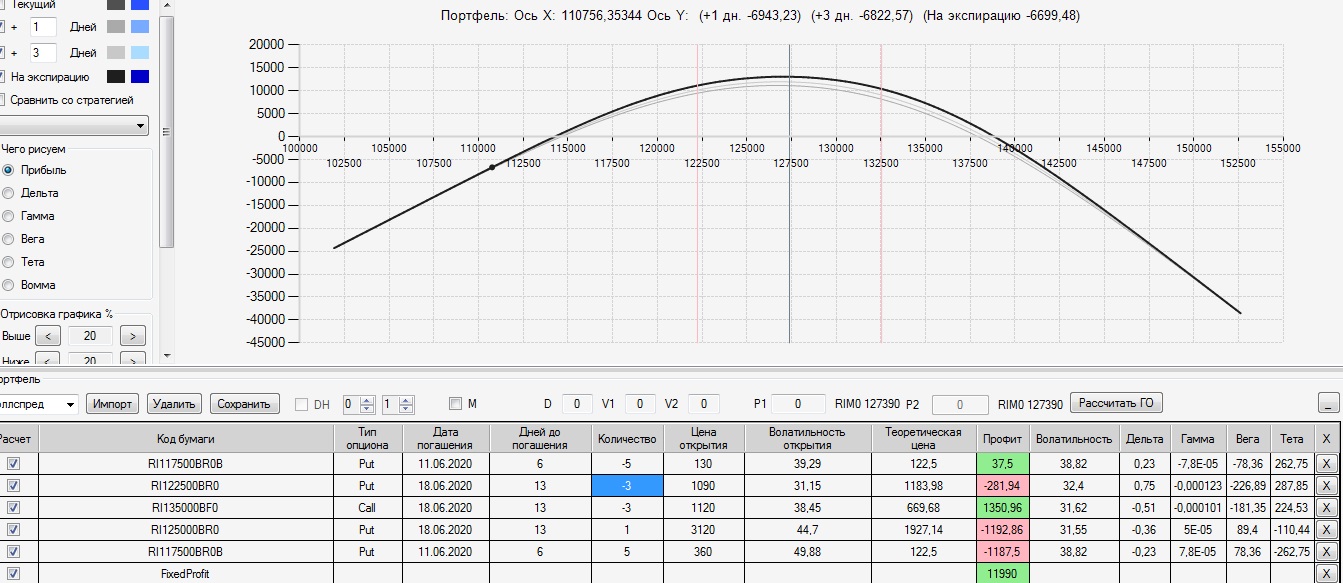The height and width of the screenshot is (583, 1343).
Task: Toggle the M checkbox
Action: (x=455, y=404)
